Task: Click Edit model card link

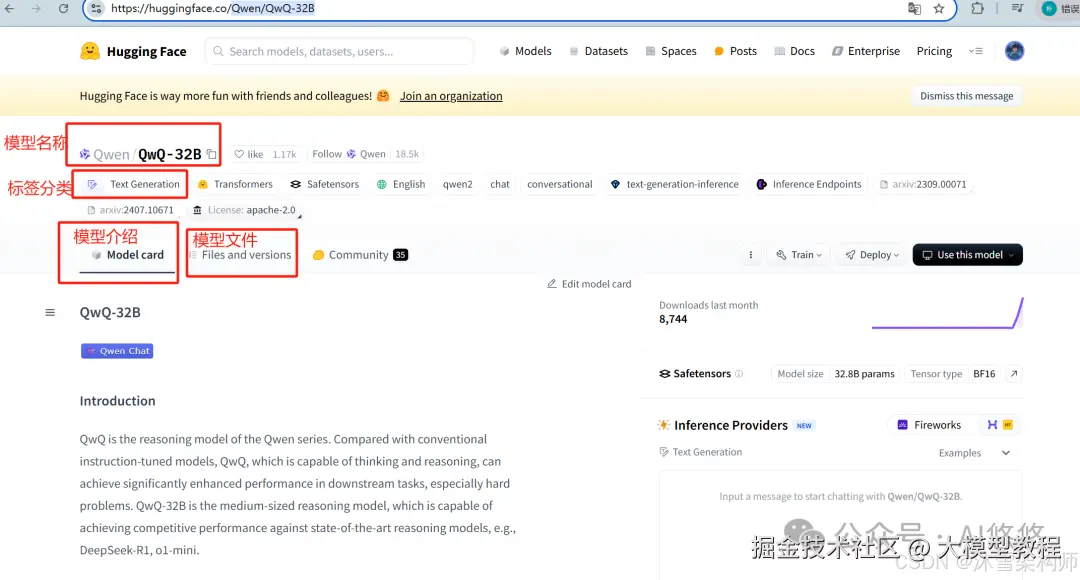Action: click(589, 284)
